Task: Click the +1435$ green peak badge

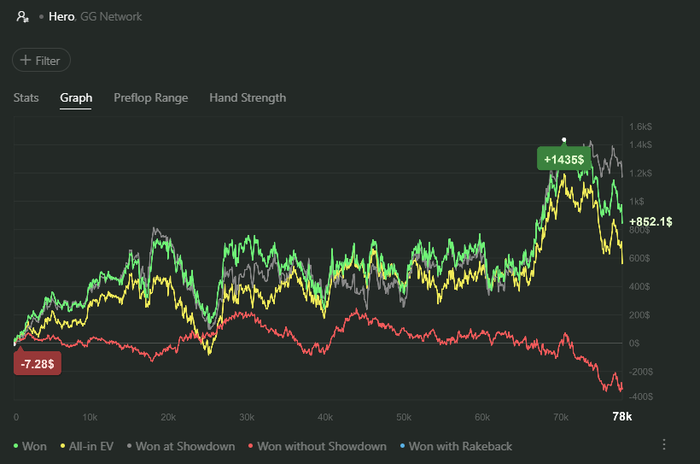Action: click(564, 159)
